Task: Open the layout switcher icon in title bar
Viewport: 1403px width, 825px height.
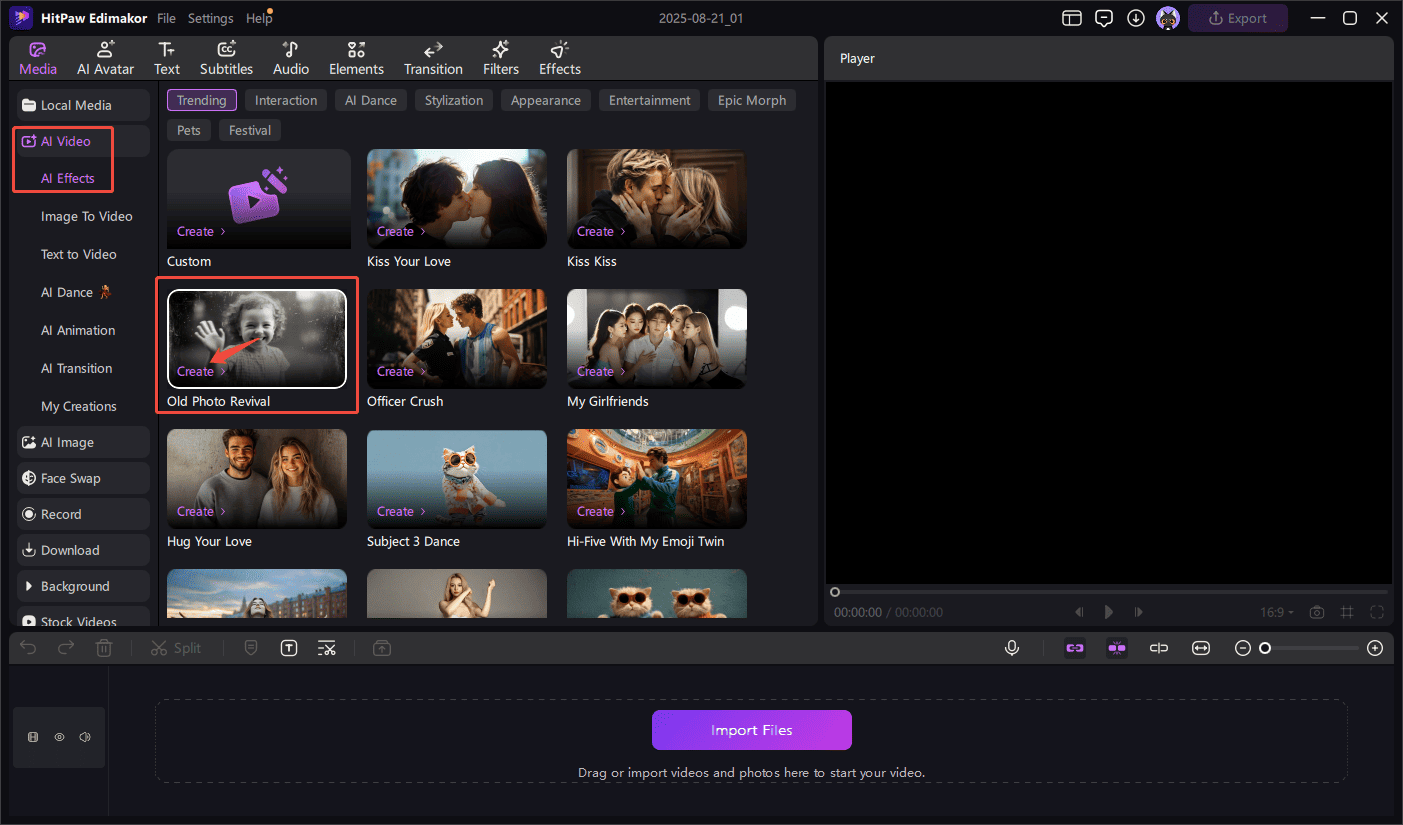Action: (x=1072, y=18)
